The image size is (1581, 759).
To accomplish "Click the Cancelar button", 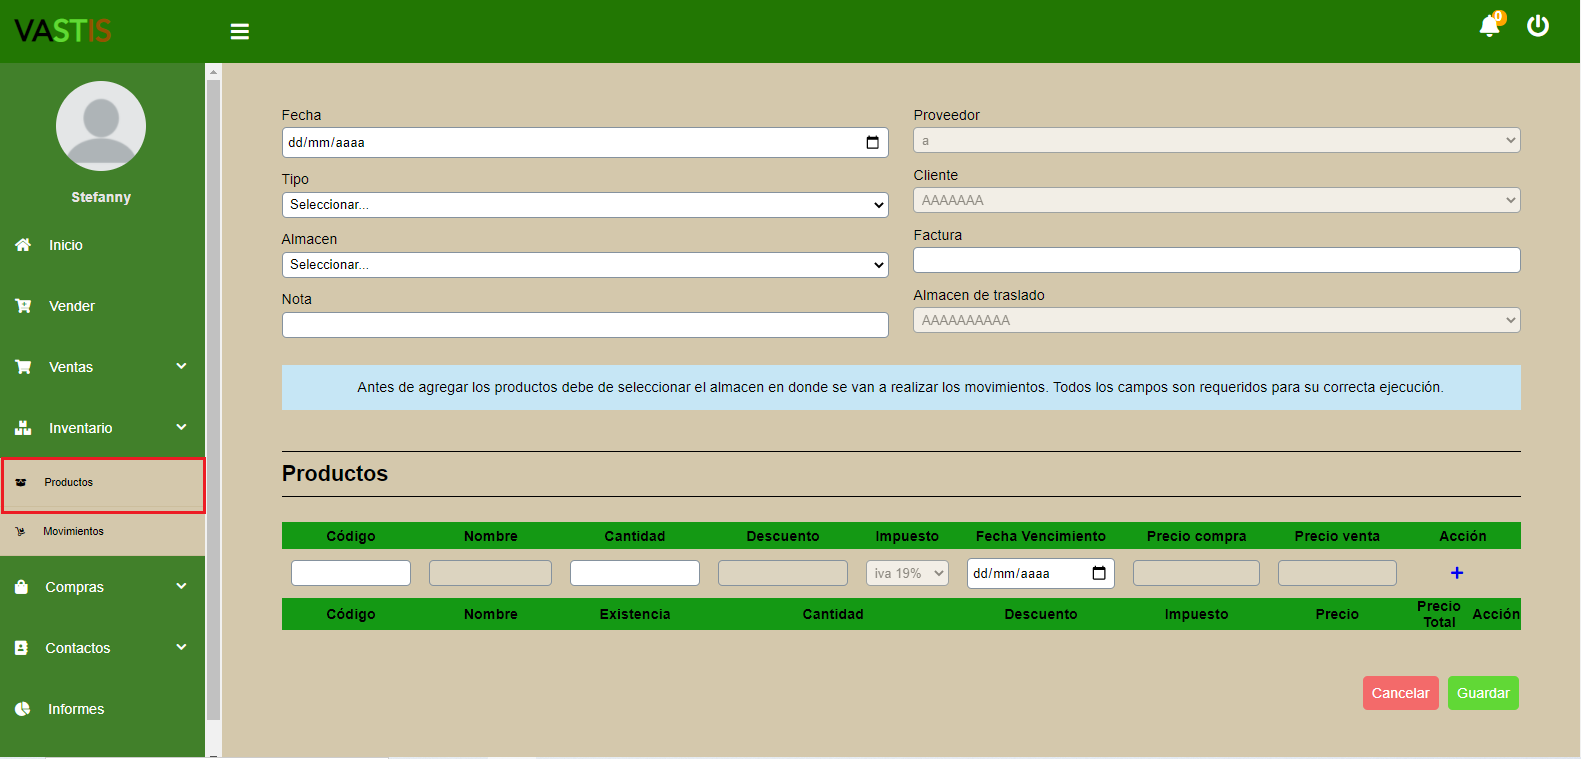I will [1400, 693].
